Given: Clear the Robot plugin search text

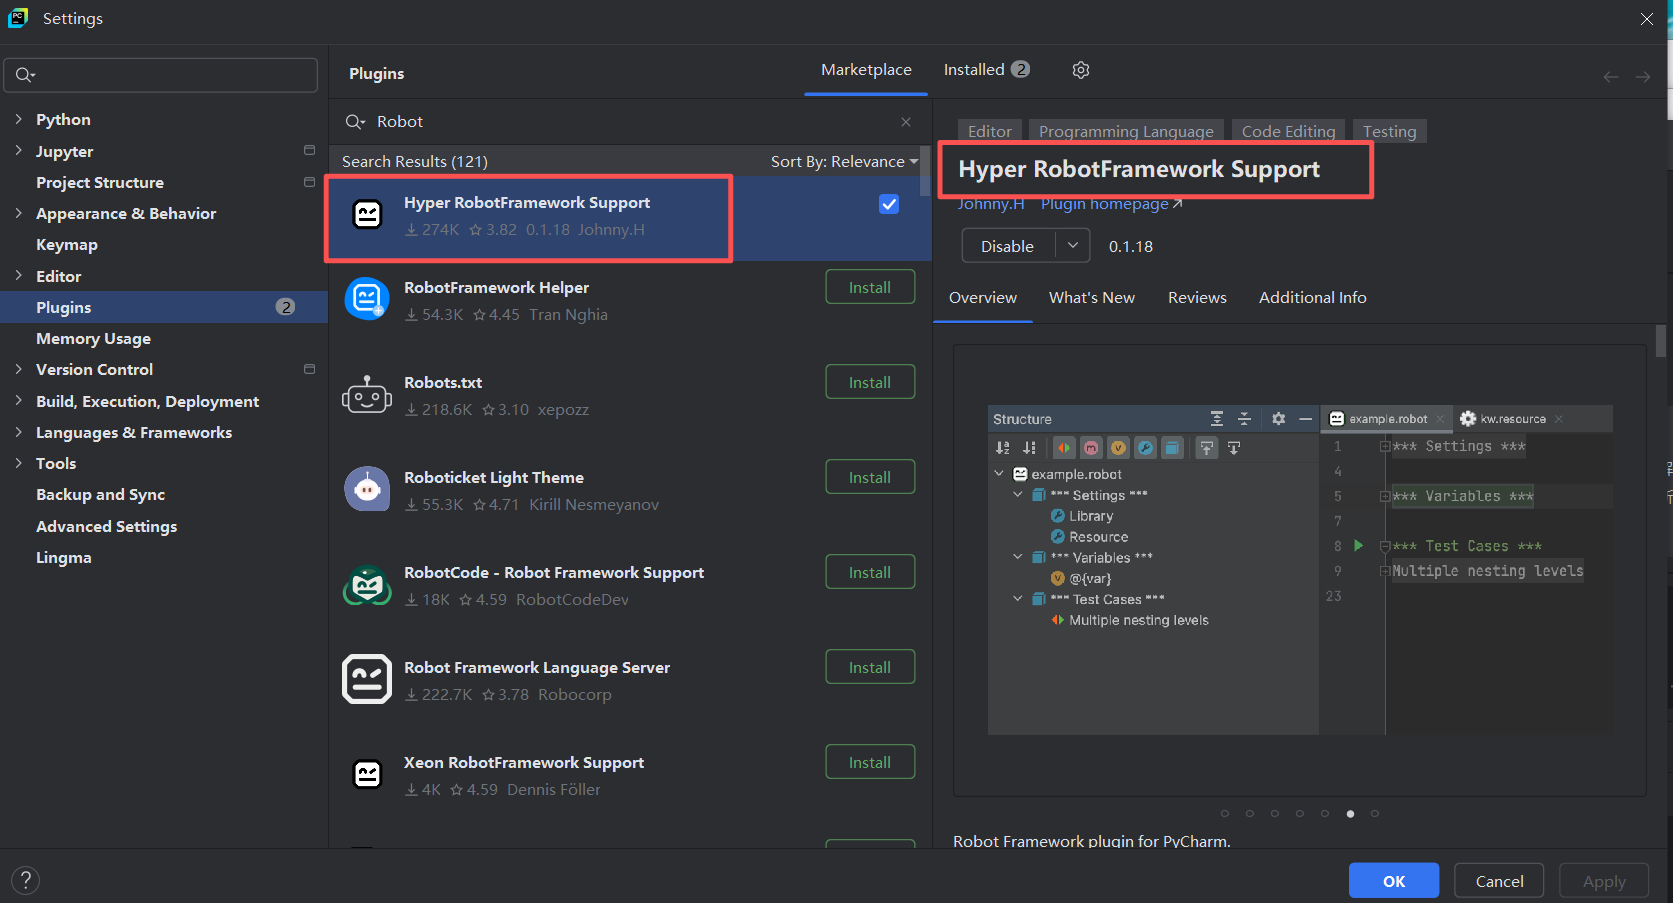Looking at the screenshot, I should 906,122.
